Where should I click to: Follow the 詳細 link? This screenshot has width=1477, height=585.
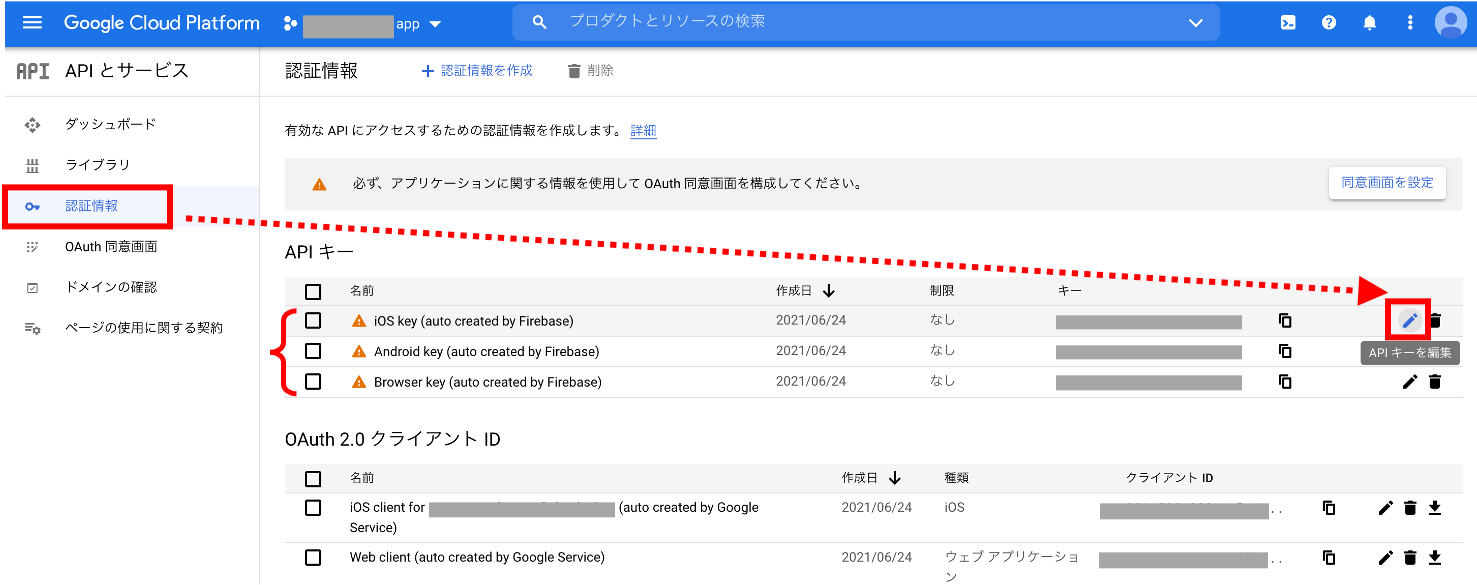(x=644, y=131)
